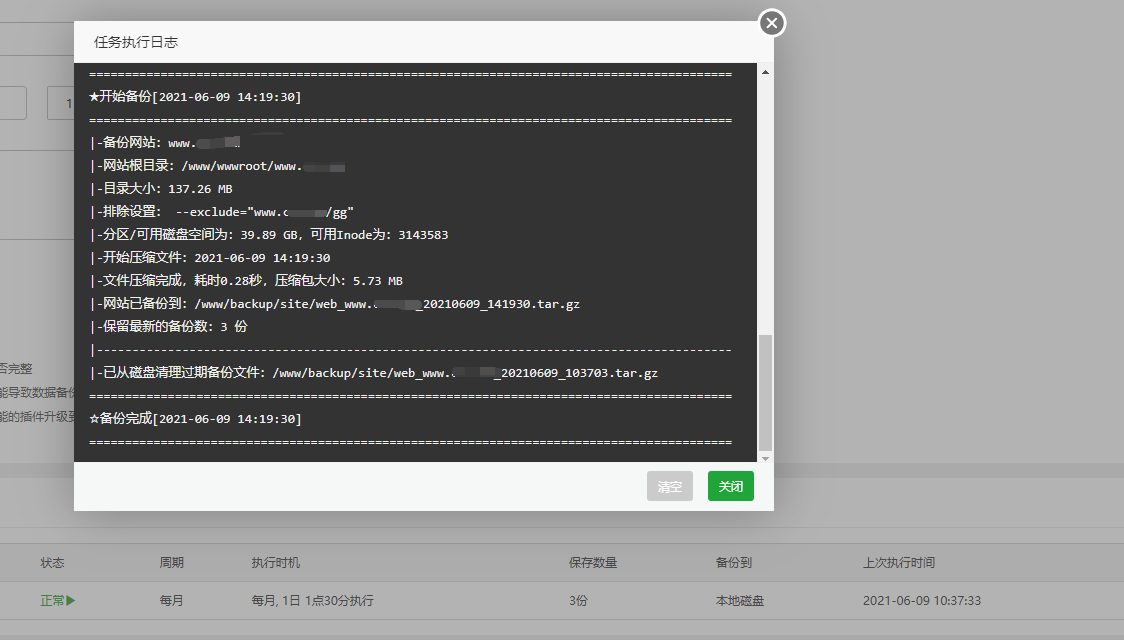The width and height of the screenshot is (1124, 640).
Task: Click the 每月 cell in task row
Action: pos(171,601)
